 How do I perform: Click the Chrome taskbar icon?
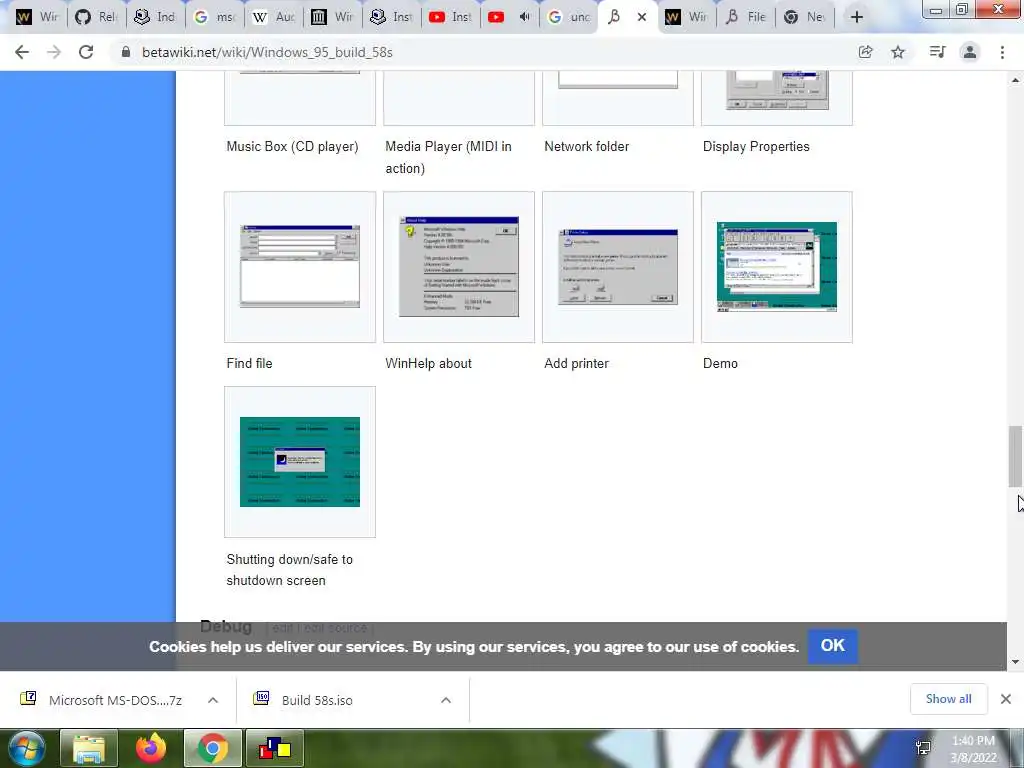point(213,748)
